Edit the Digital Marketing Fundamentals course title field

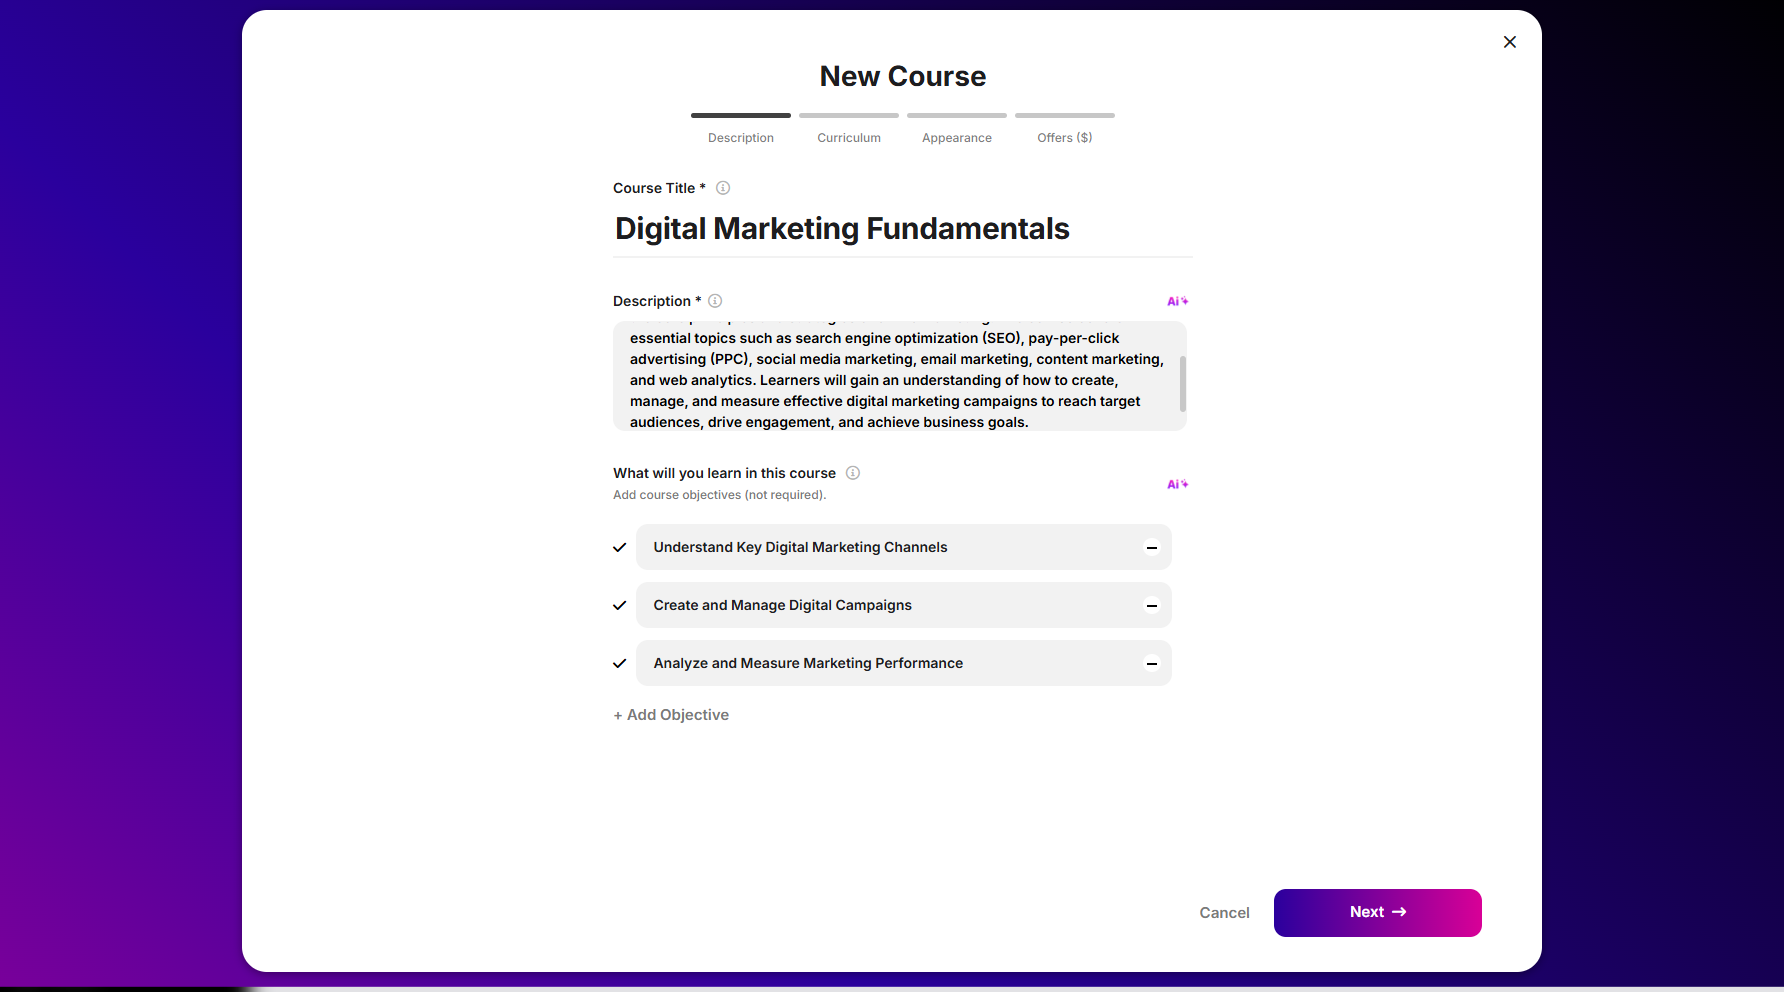click(x=903, y=229)
